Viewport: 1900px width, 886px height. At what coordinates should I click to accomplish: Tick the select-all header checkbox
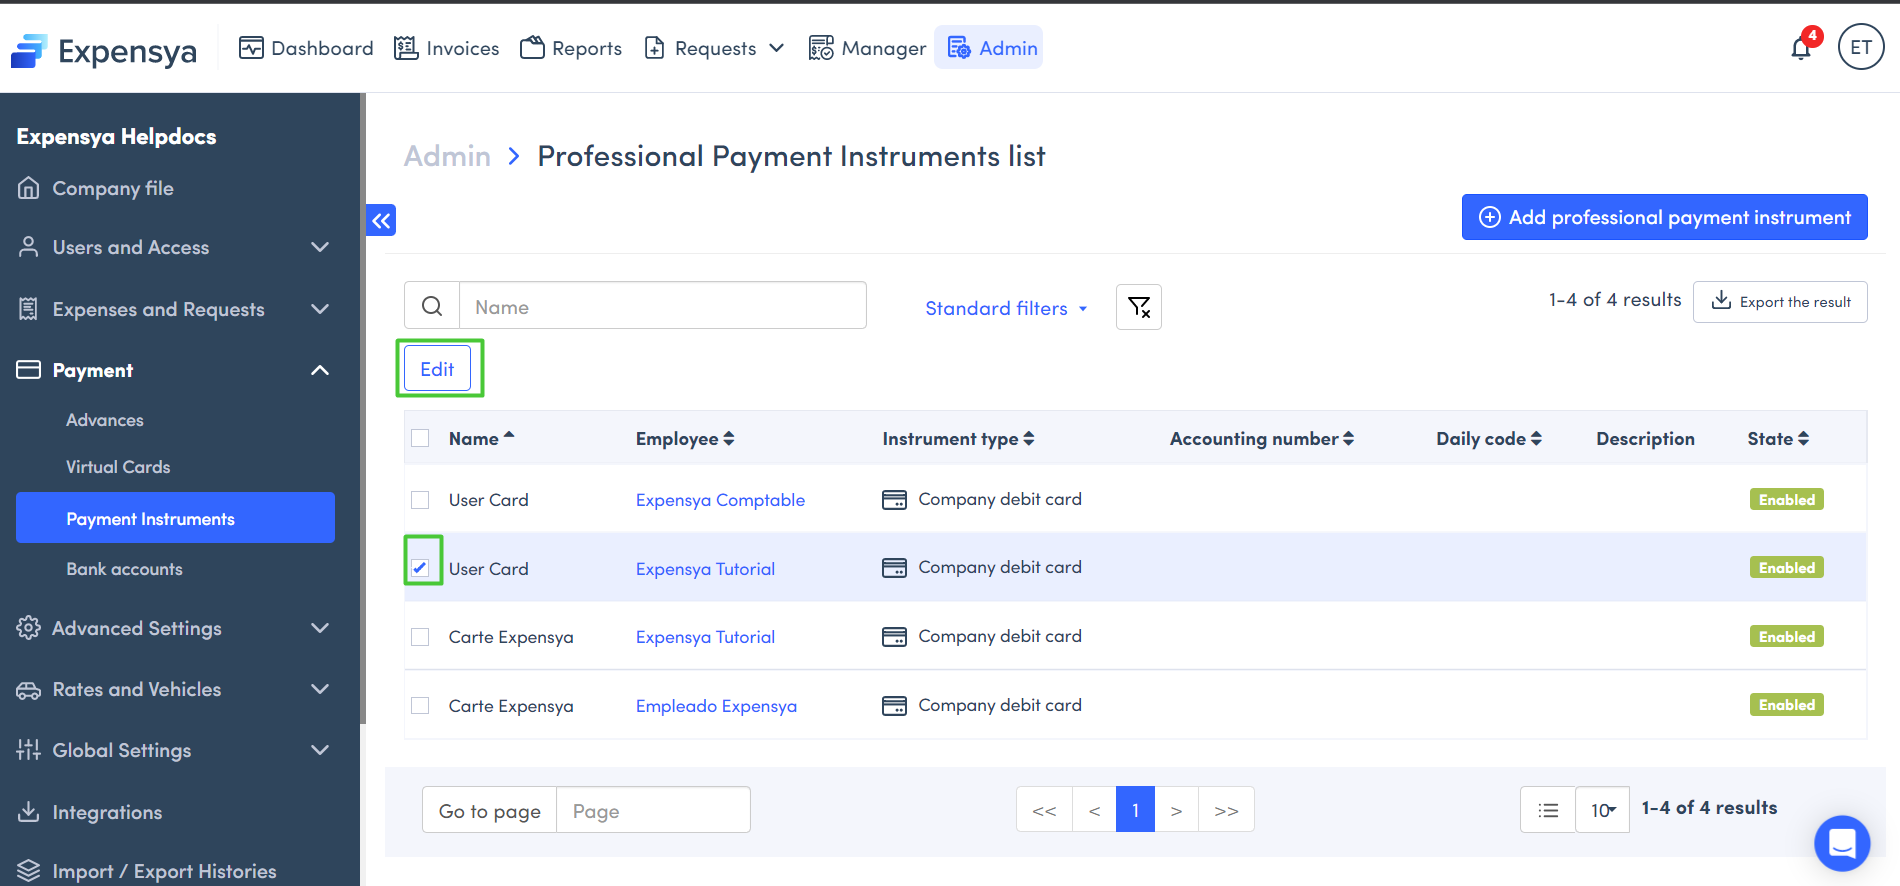[421, 438]
